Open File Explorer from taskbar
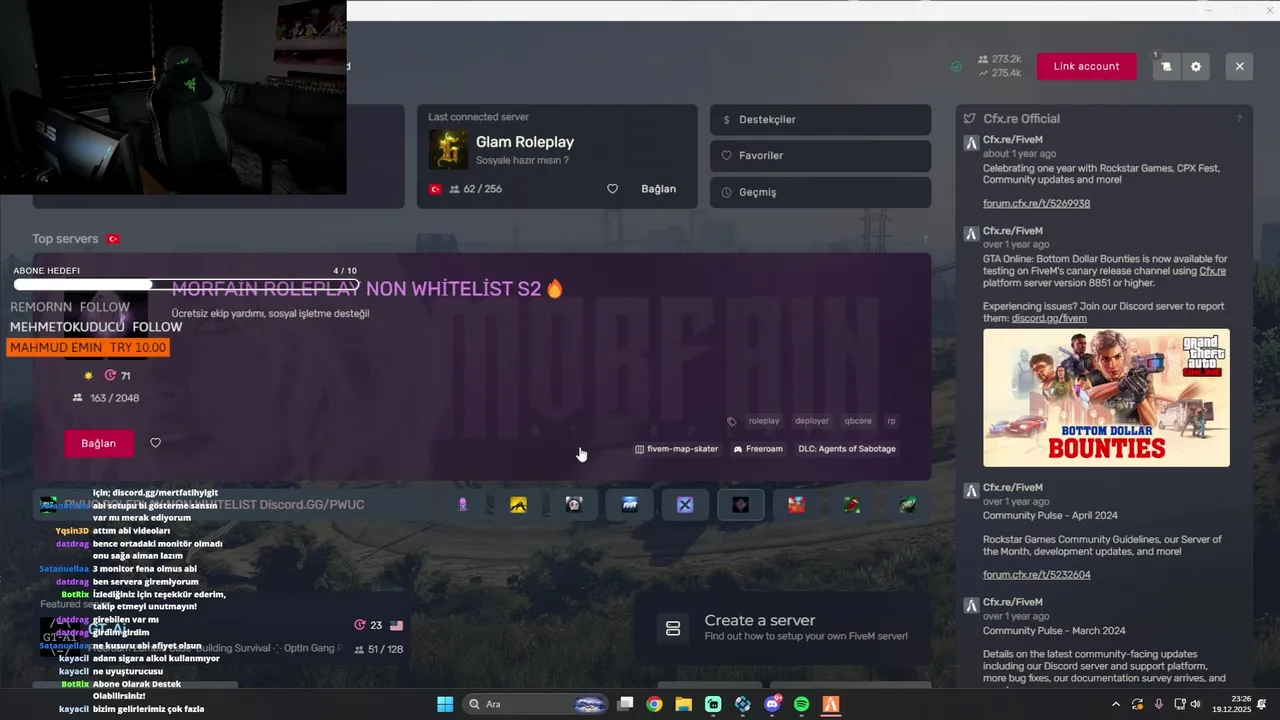Image resolution: width=1280 pixels, height=720 pixels. click(683, 704)
